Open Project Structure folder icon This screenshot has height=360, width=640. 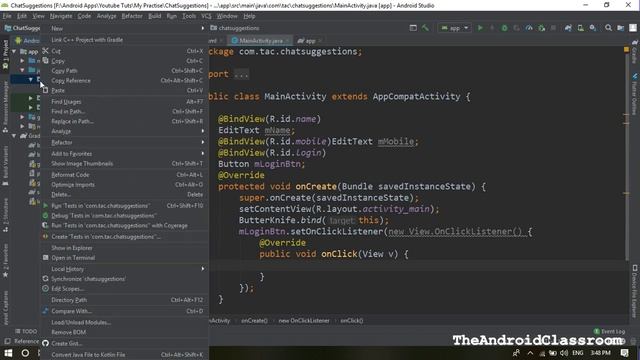point(620,28)
